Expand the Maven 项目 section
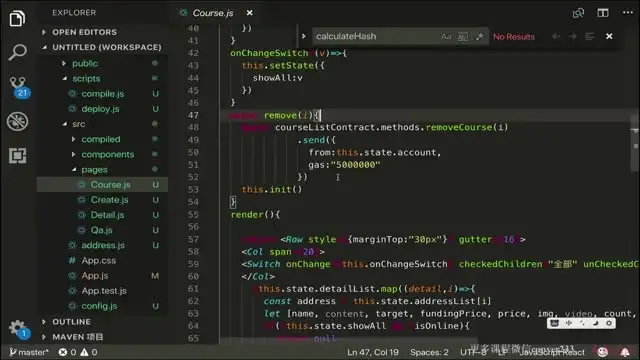 [78, 337]
